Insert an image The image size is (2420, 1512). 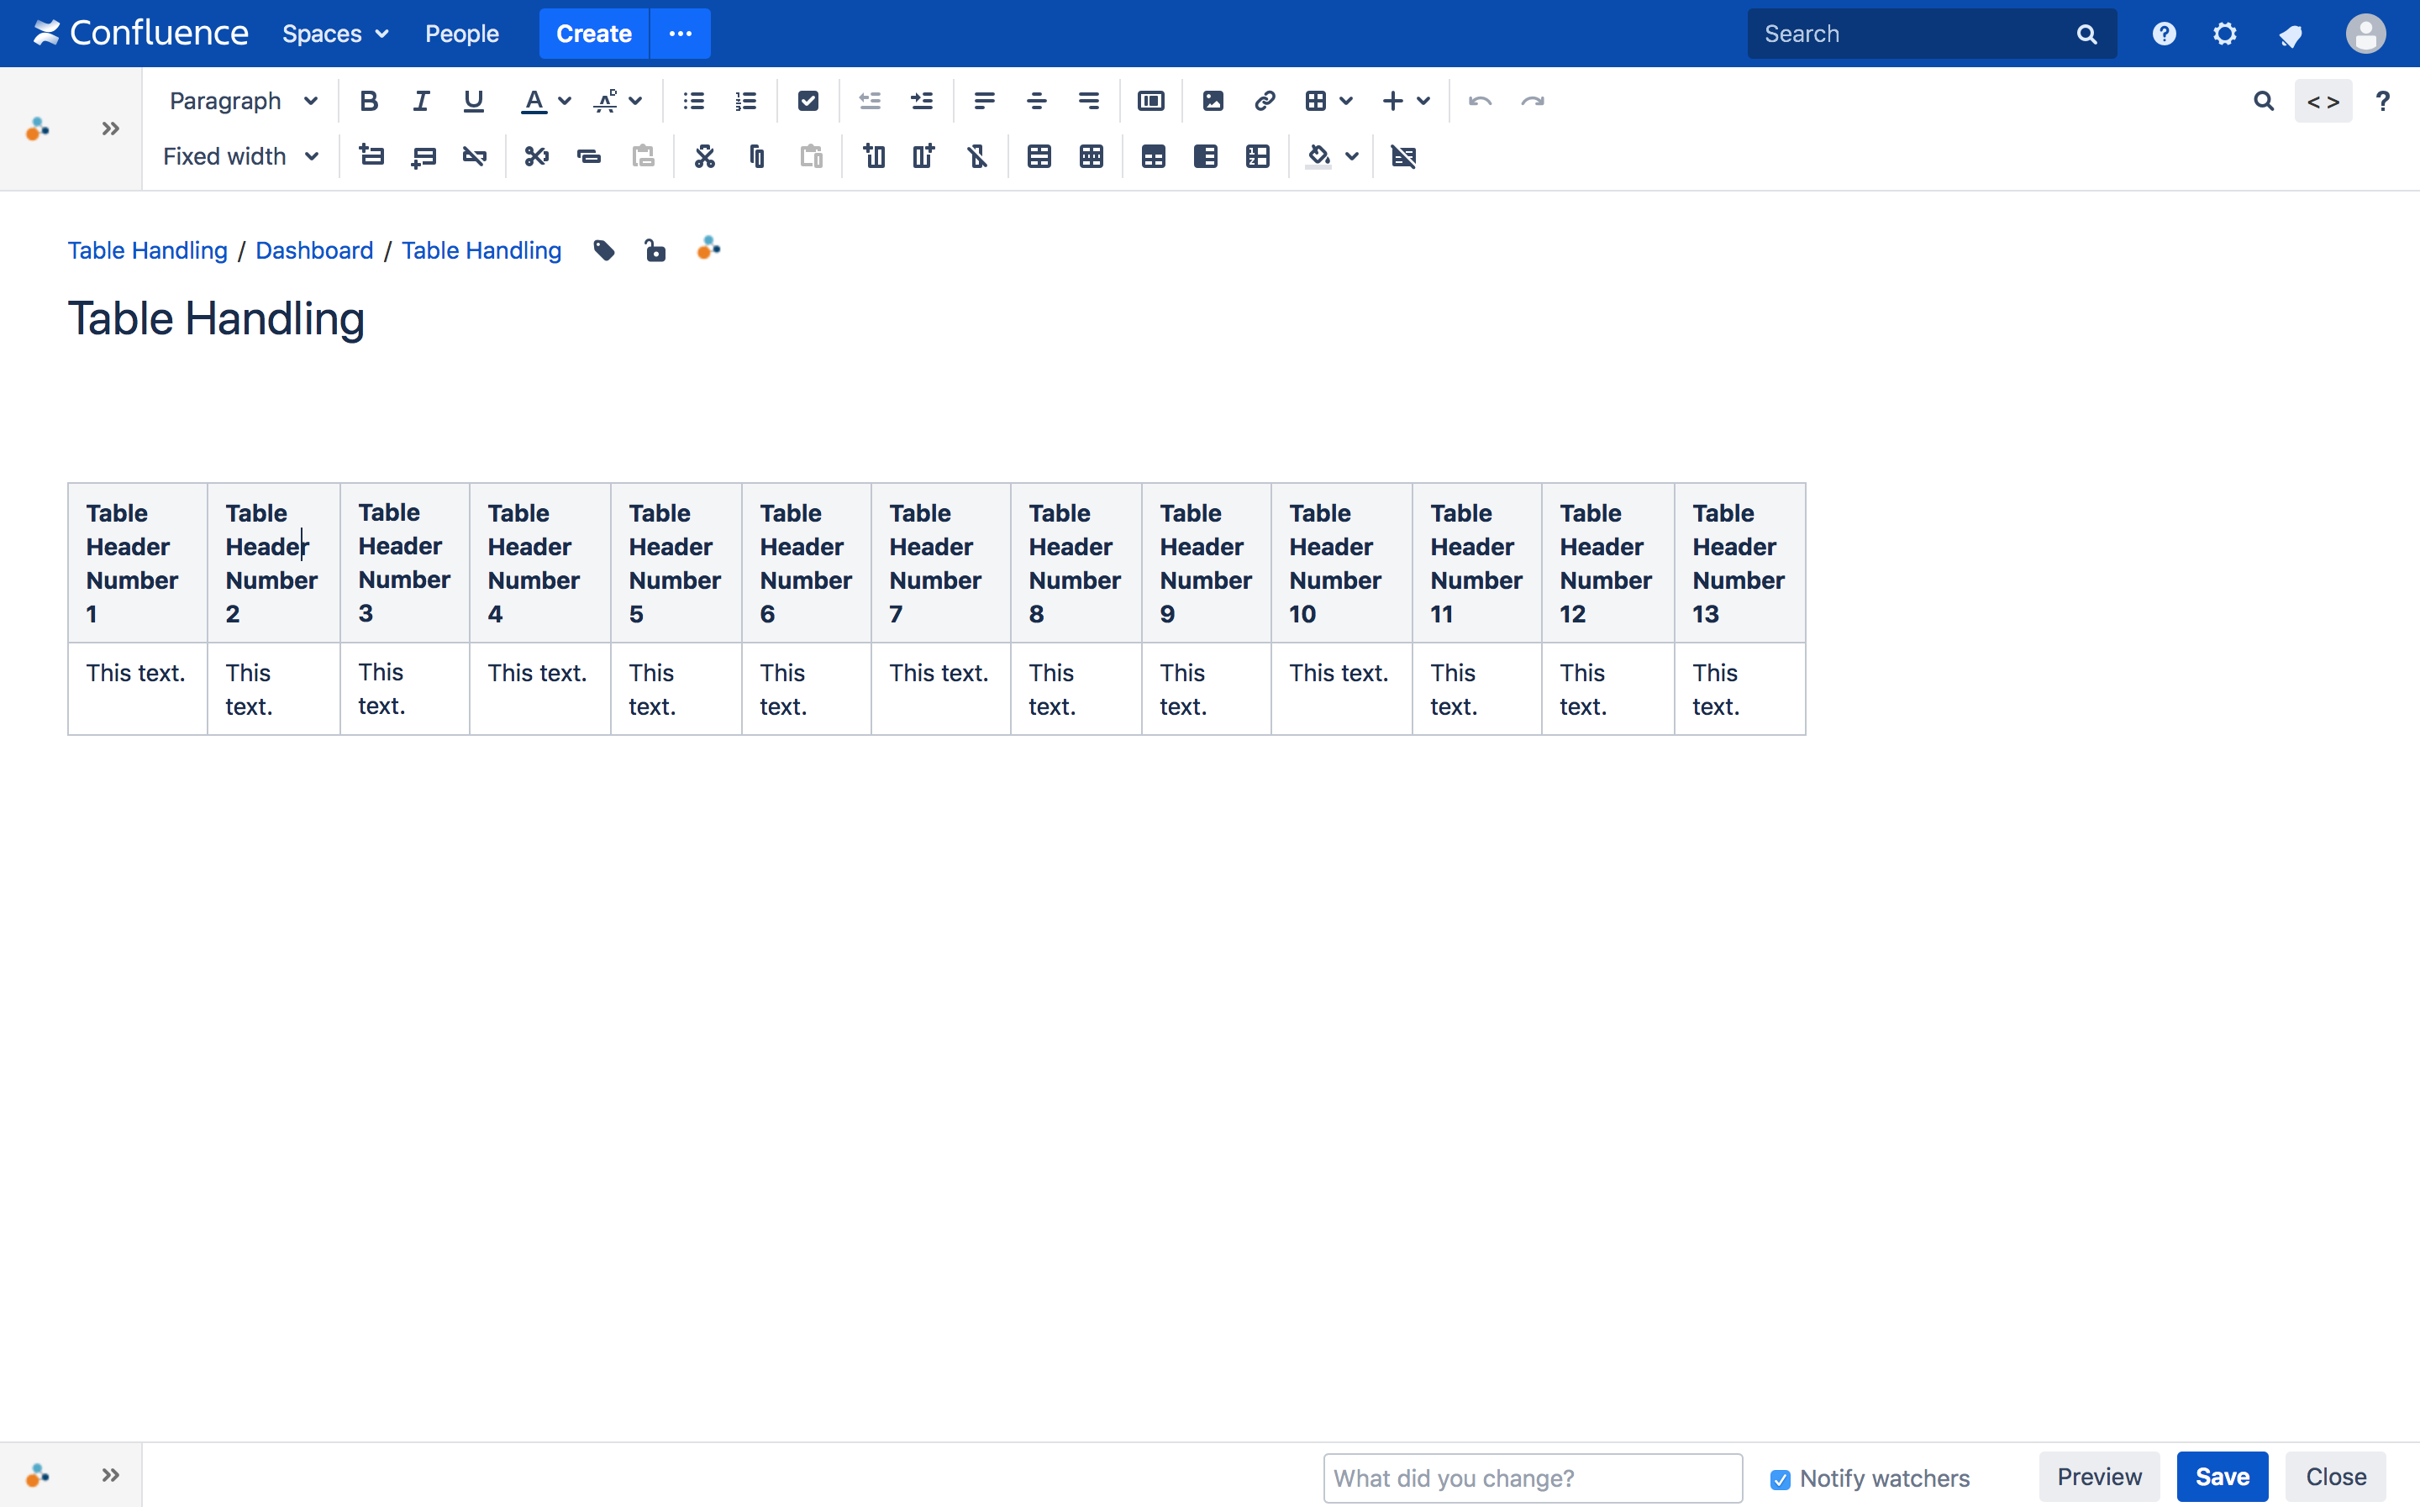[1212, 100]
